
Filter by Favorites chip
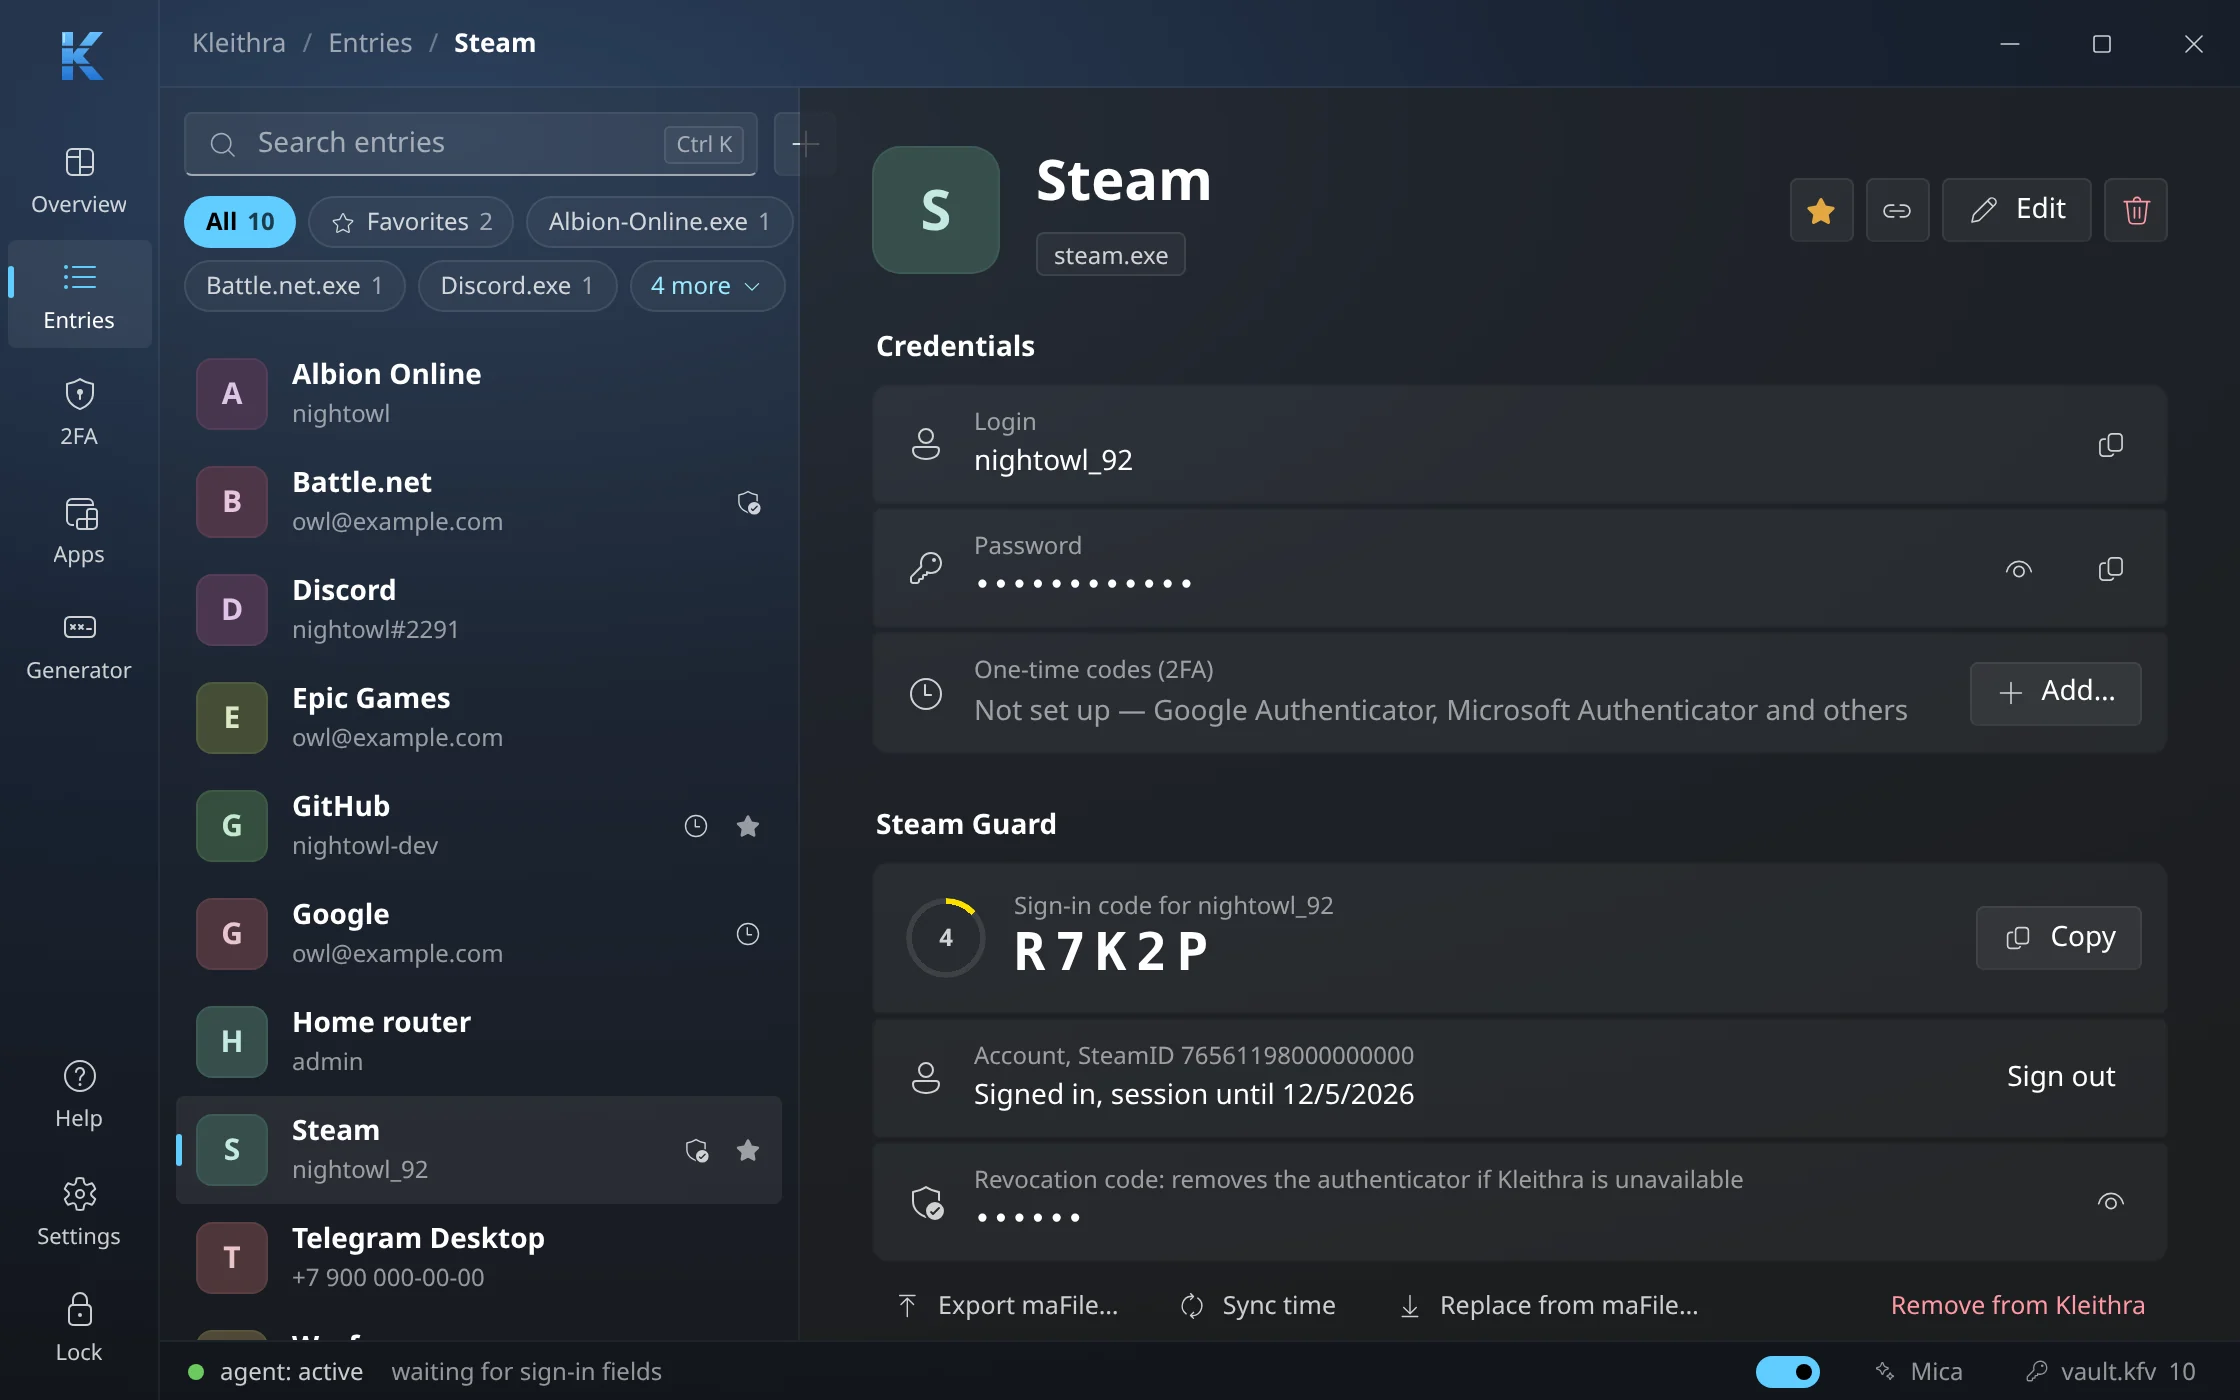(x=411, y=222)
